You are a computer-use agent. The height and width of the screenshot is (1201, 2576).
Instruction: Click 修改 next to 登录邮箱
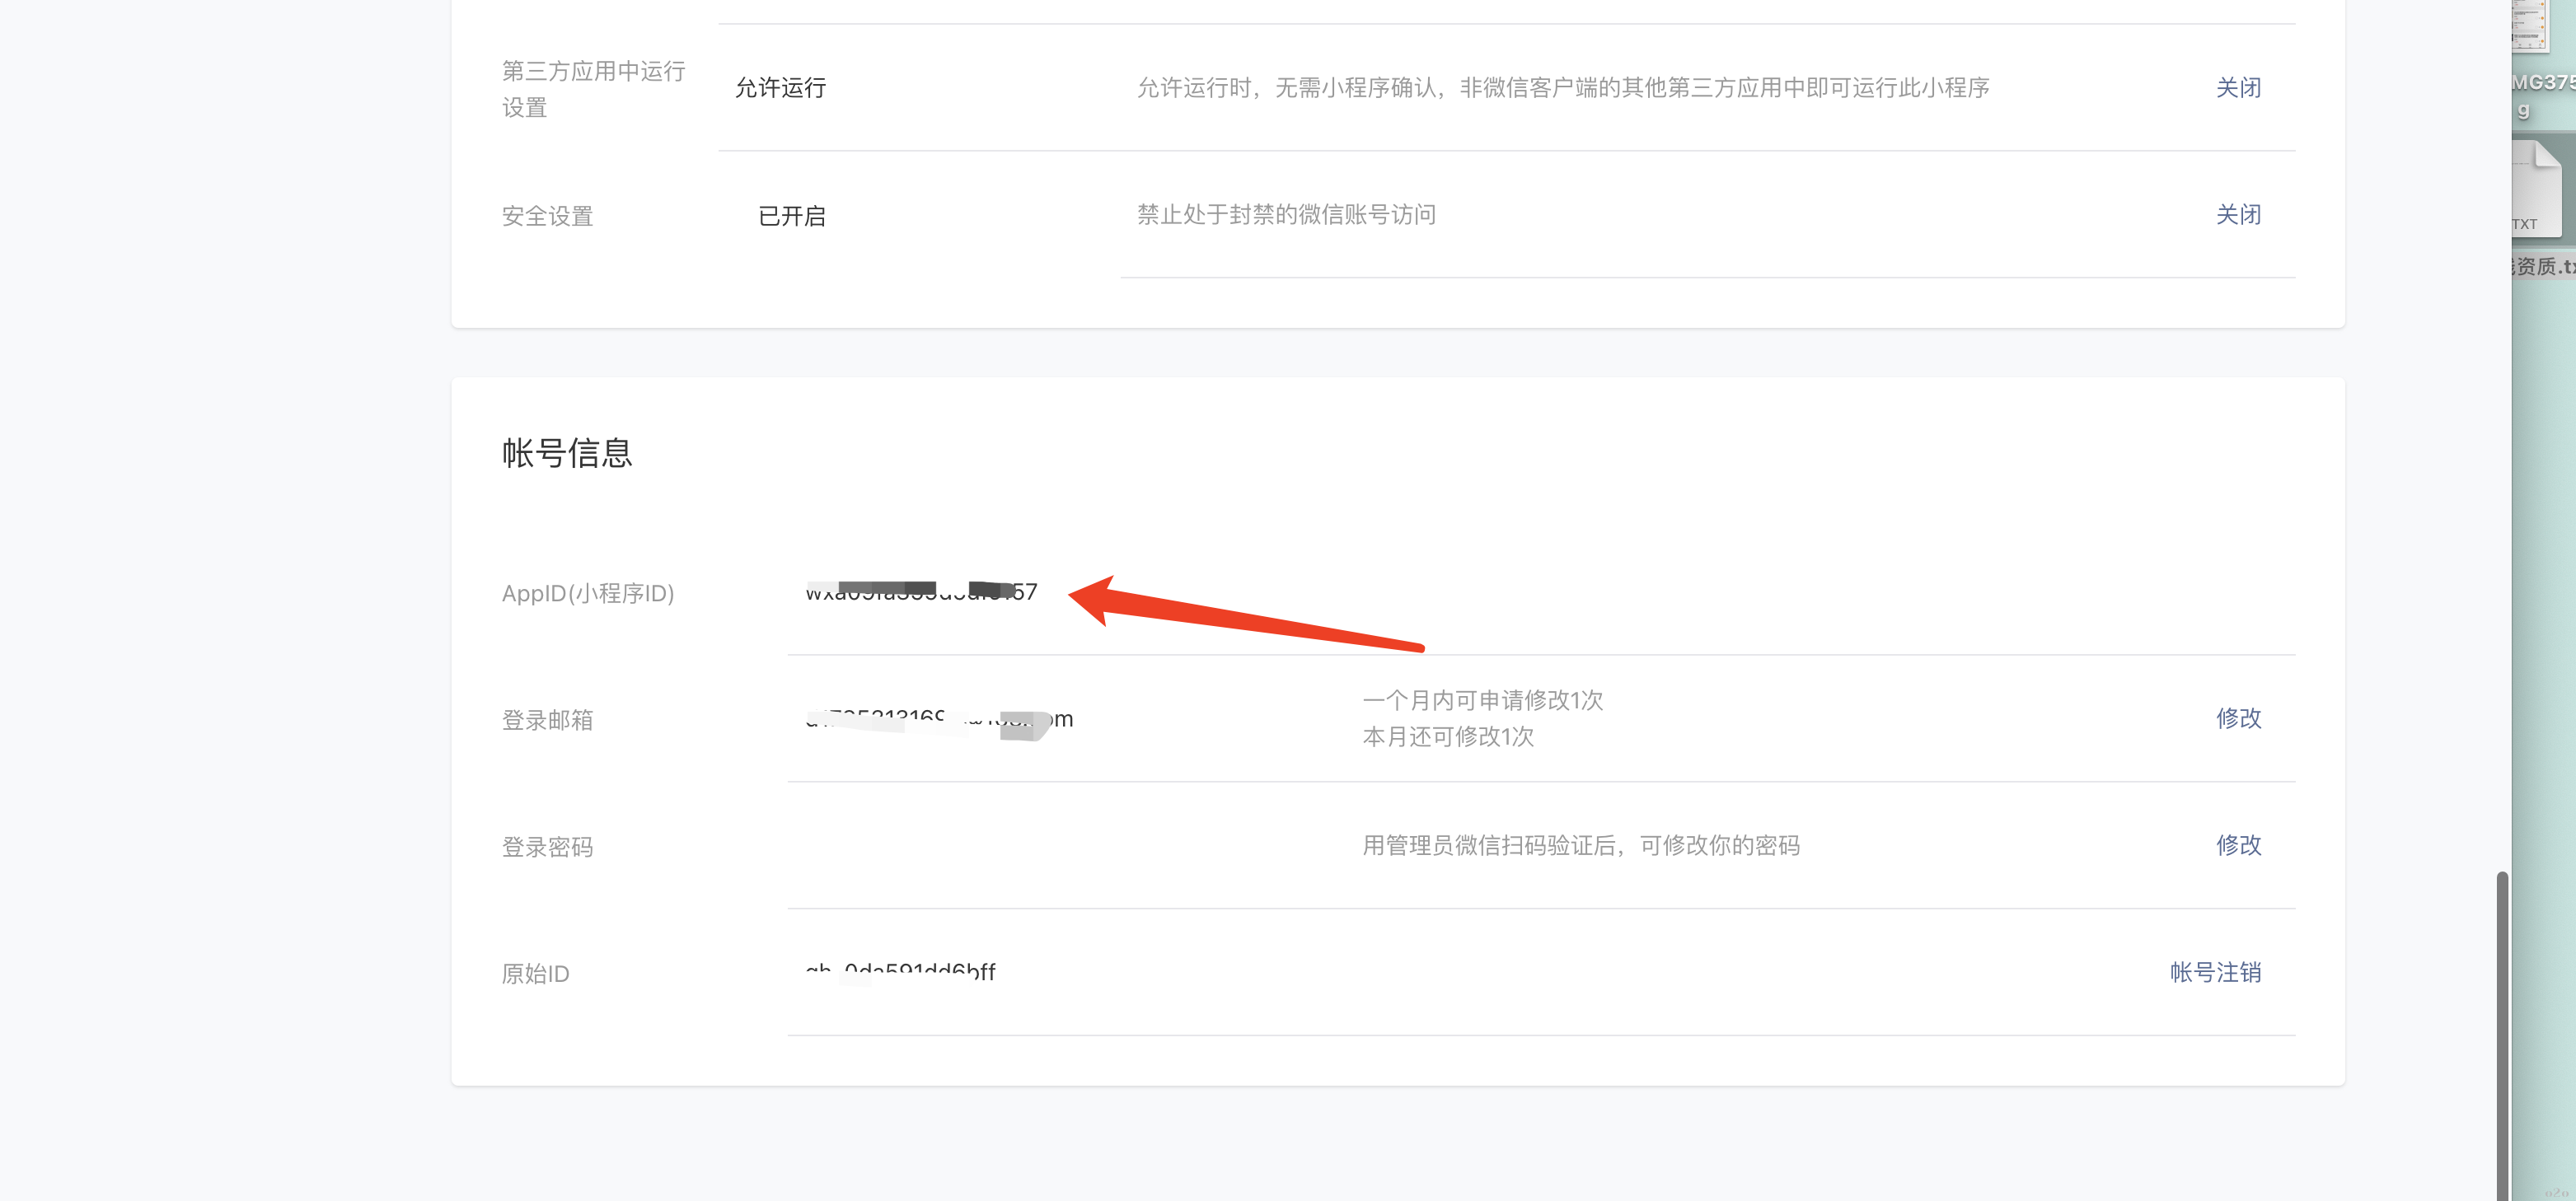(x=2237, y=718)
